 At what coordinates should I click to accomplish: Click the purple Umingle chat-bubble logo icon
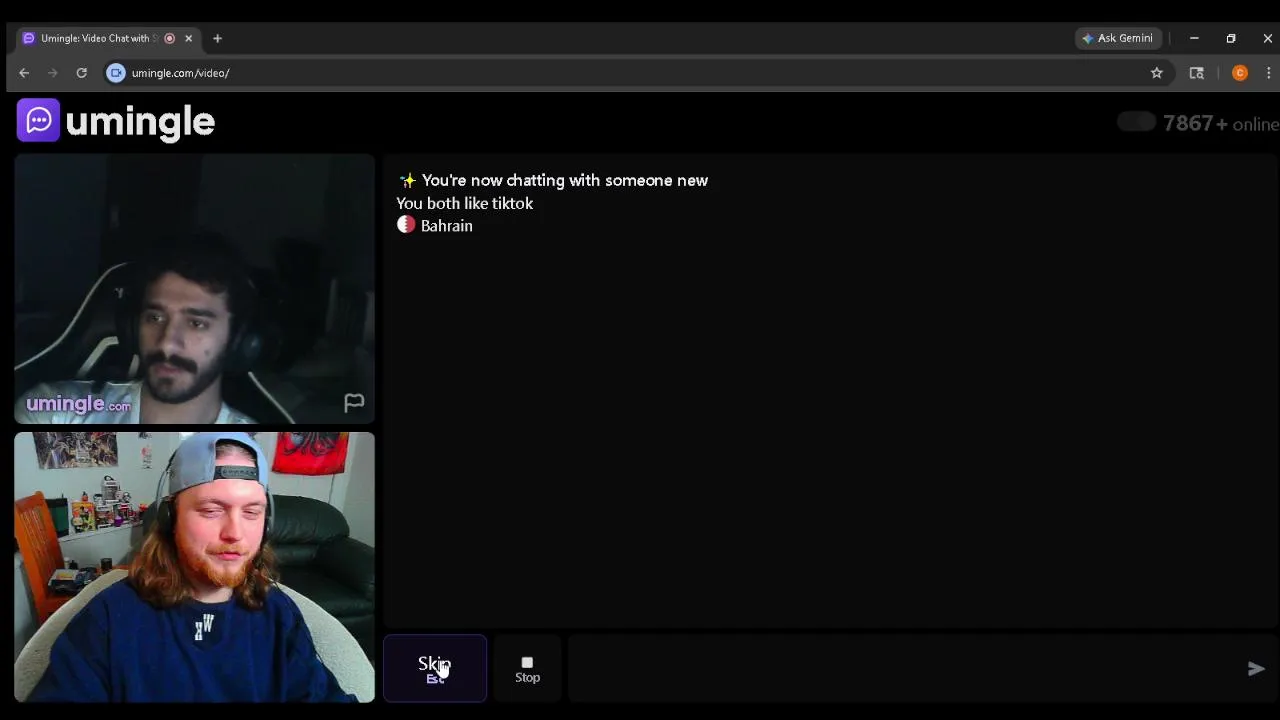tap(38, 121)
